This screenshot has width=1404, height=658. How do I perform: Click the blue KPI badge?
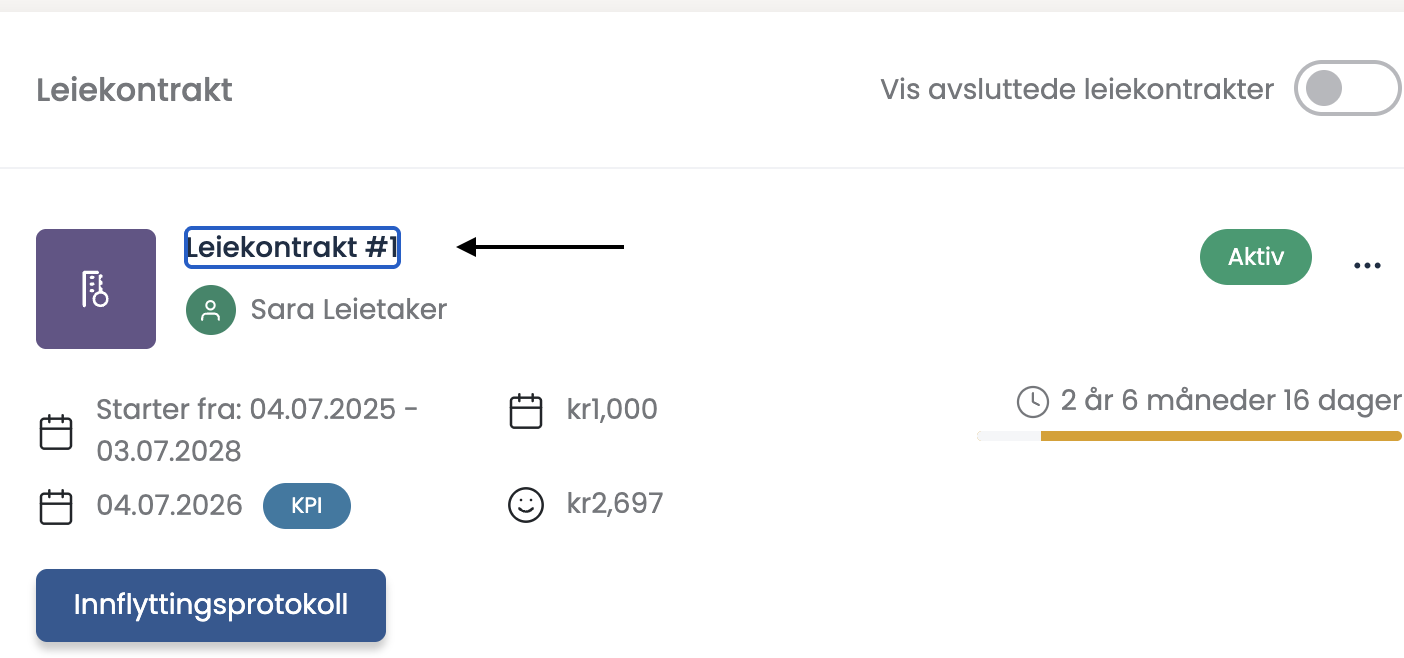click(306, 506)
